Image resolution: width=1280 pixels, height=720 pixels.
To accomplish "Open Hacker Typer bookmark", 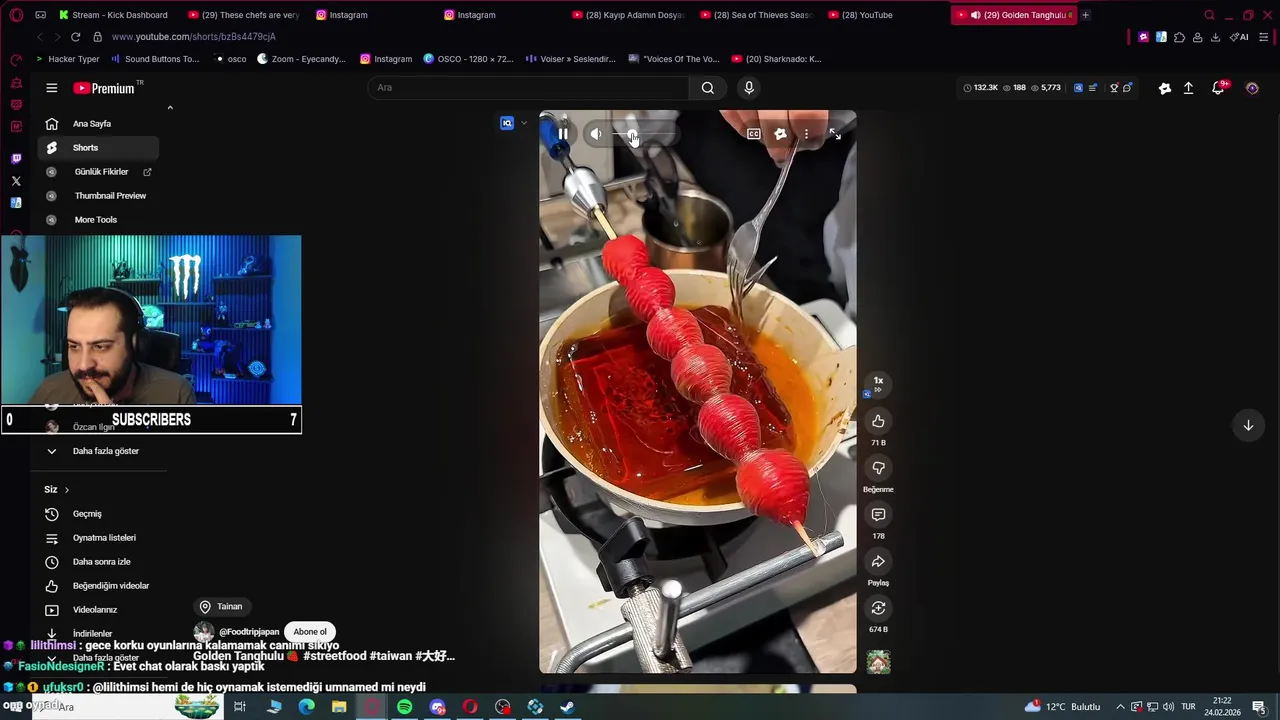I will (67, 59).
